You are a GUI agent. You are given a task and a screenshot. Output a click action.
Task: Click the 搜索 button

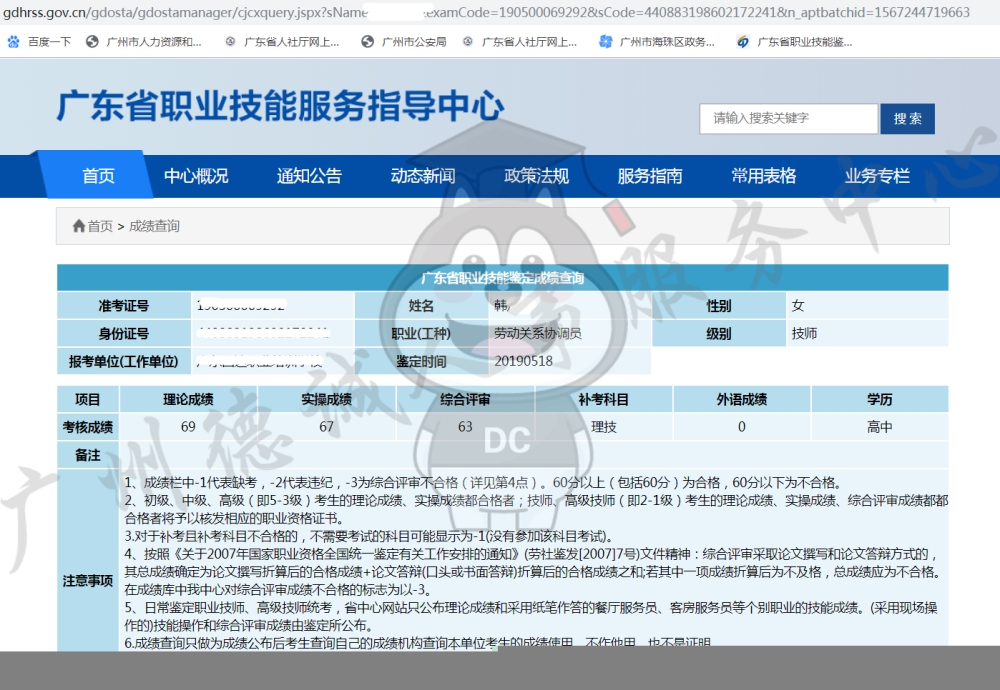pos(908,119)
